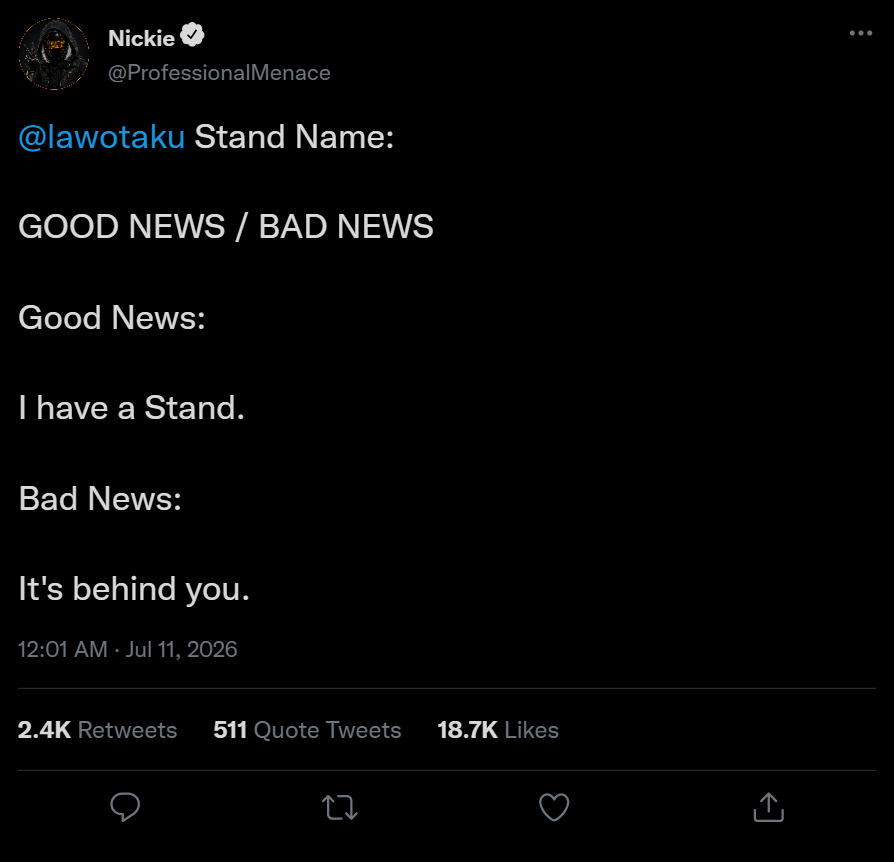Image resolution: width=894 pixels, height=862 pixels.
Task: Select the GOOD NEWS / BAD NEWS text line
Action: [226, 226]
